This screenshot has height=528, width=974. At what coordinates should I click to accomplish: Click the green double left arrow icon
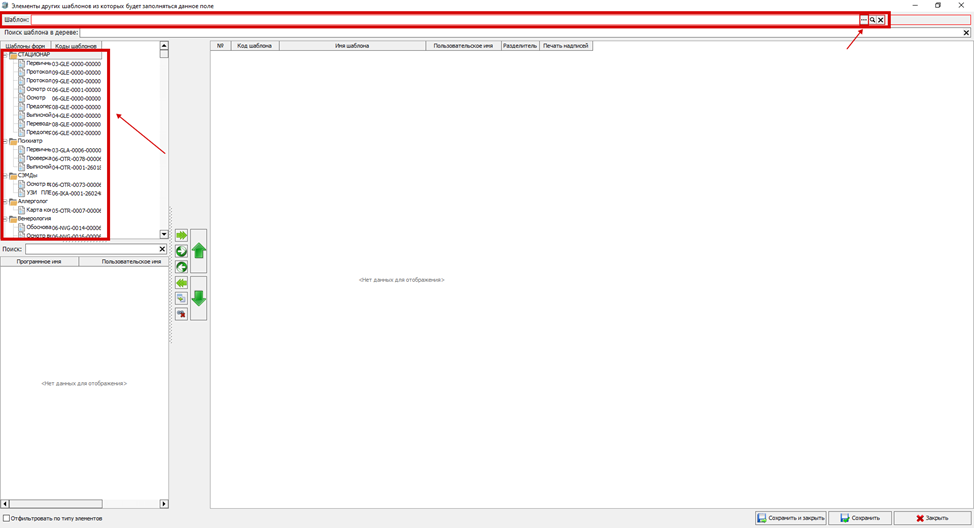pyautogui.click(x=182, y=283)
